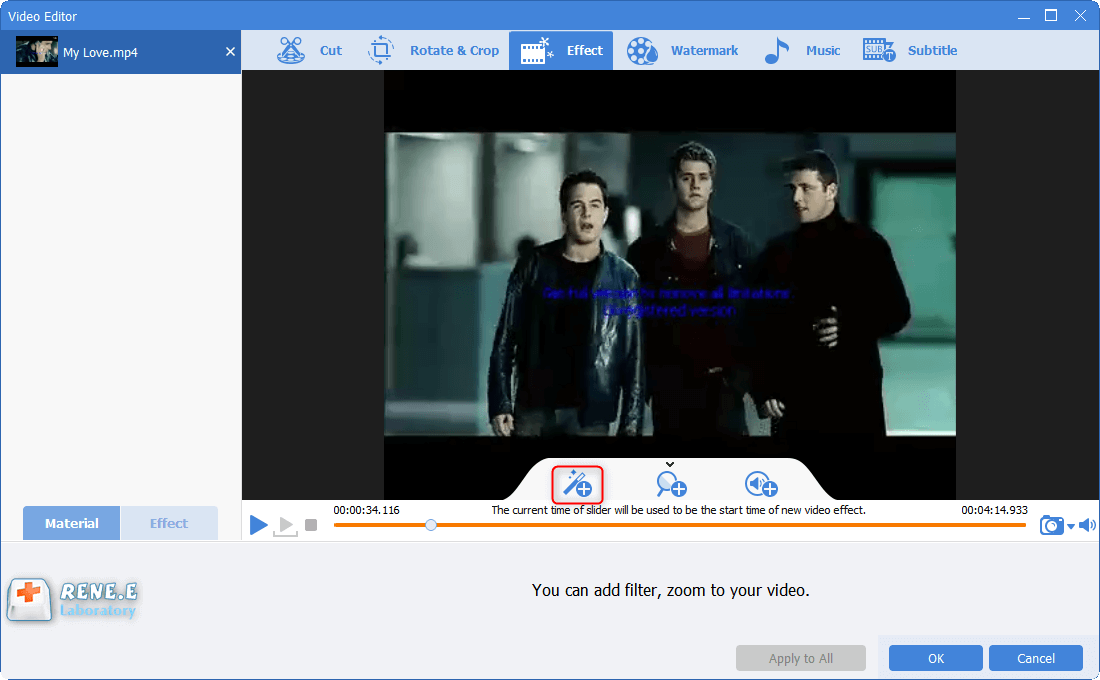Image resolution: width=1100 pixels, height=680 pixels.
Task: Maximize the Video Editor window
Action: pos(1051,15)
